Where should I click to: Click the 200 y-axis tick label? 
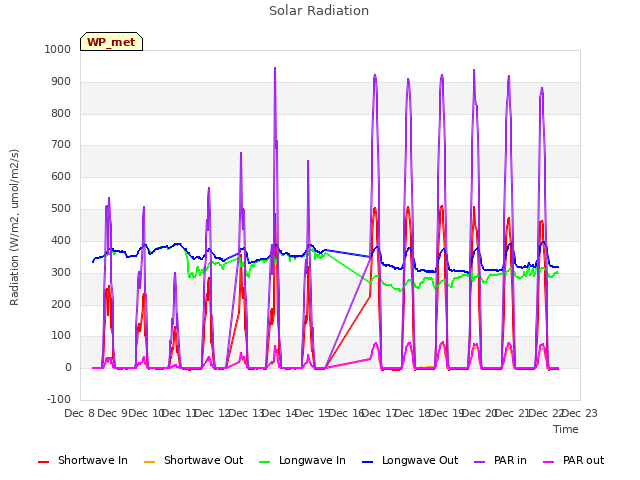pos(61,304)
